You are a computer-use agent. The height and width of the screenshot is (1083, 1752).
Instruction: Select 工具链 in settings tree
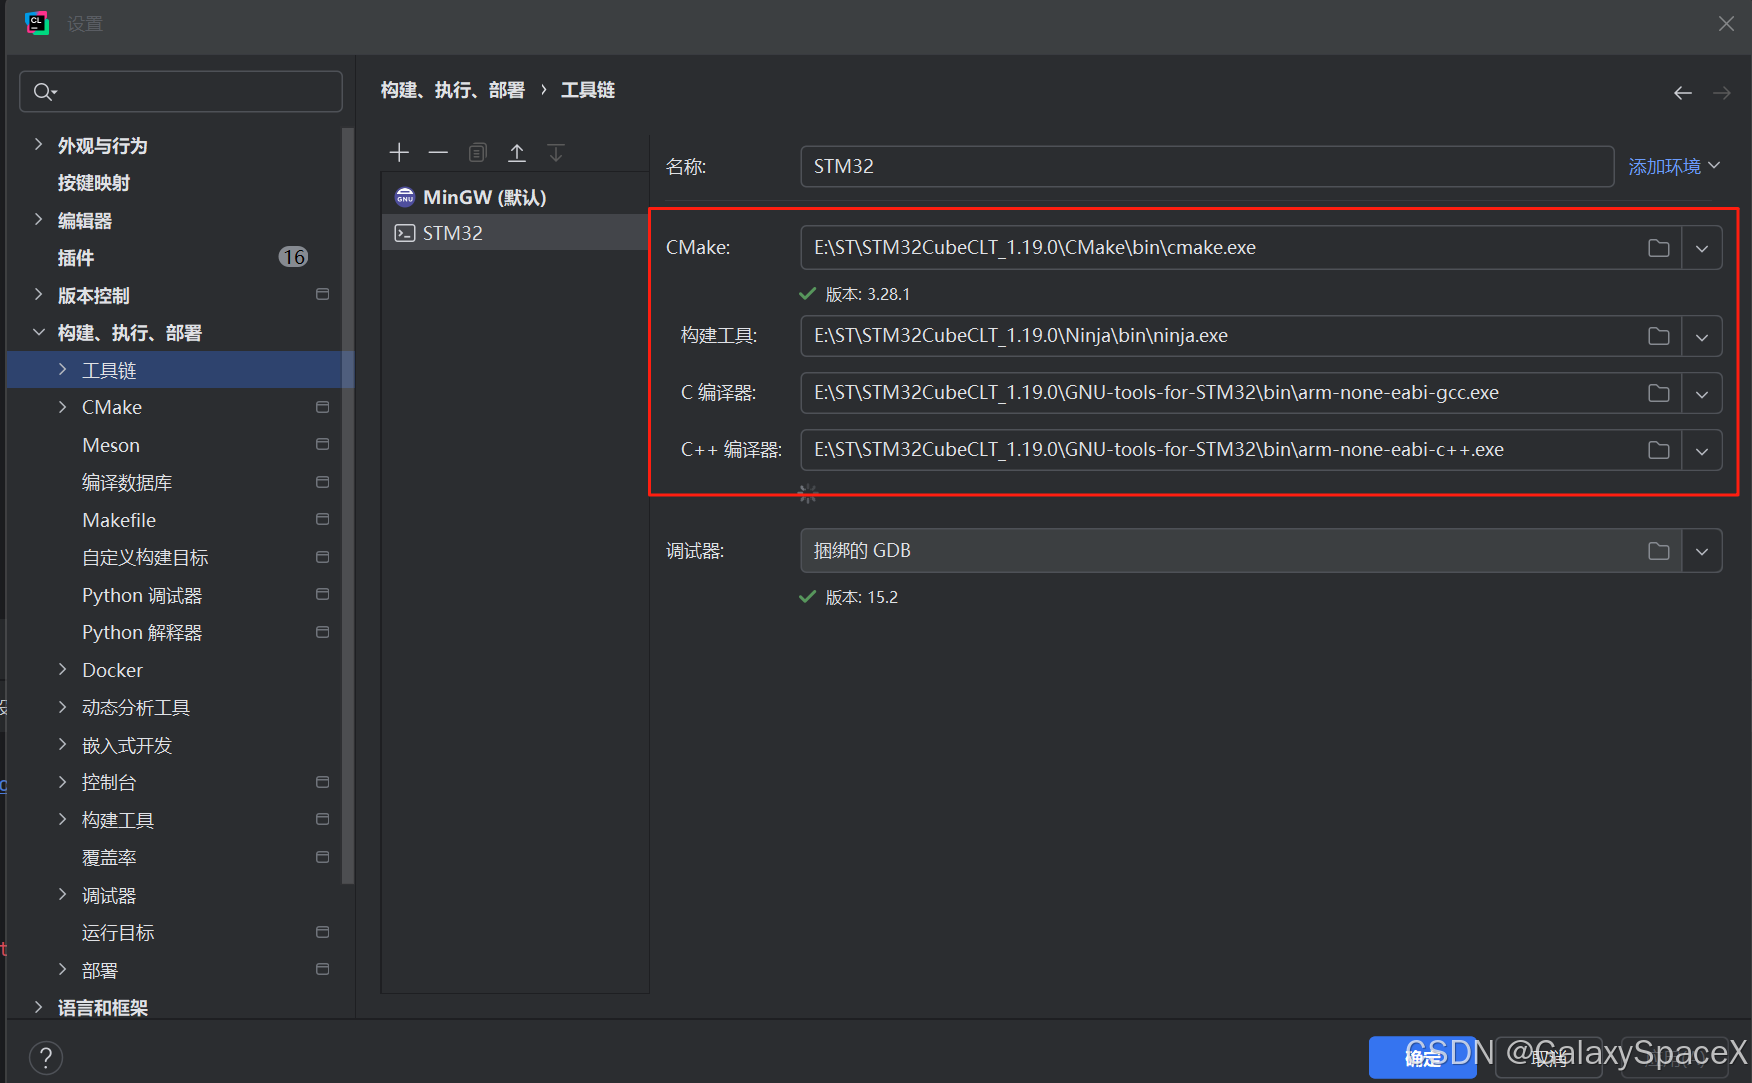coord(181,370)
